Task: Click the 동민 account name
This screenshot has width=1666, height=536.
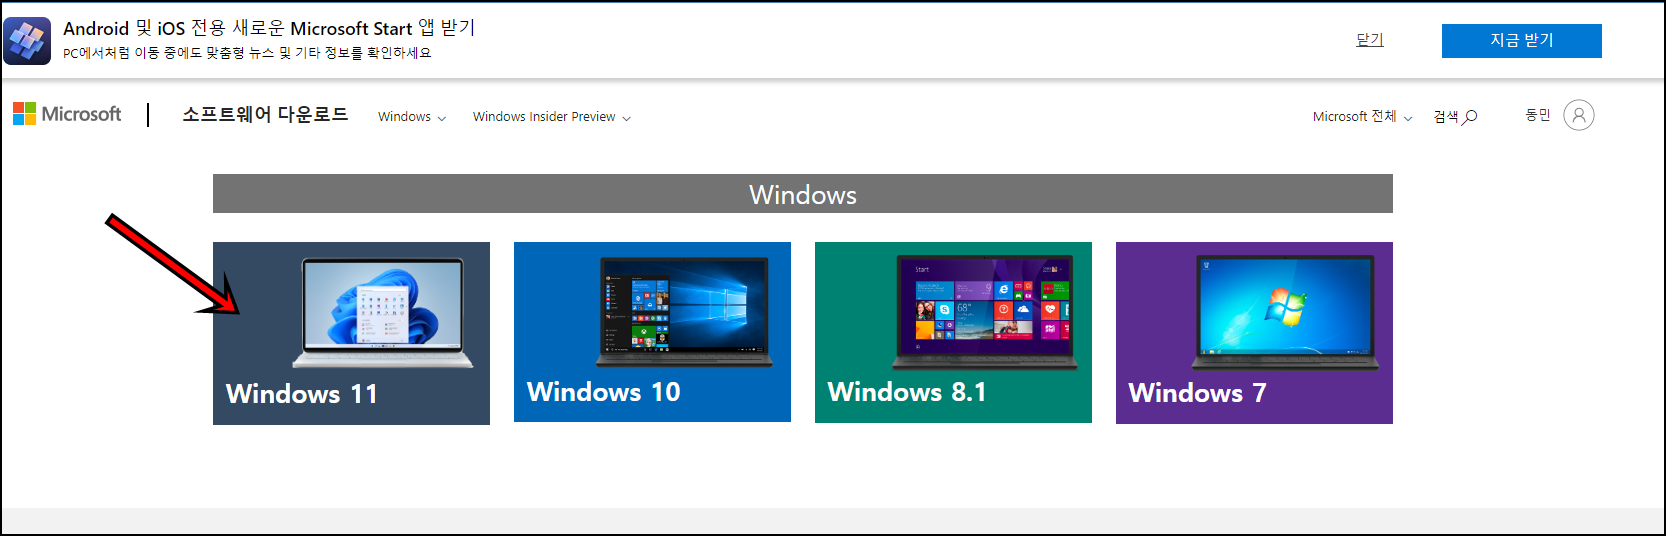Action: pyautogui.click(x=1537, y=115)
